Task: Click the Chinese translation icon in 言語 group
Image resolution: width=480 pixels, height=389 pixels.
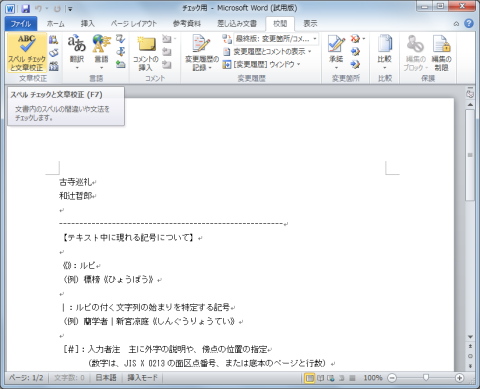Action: [x=121, y=52]
